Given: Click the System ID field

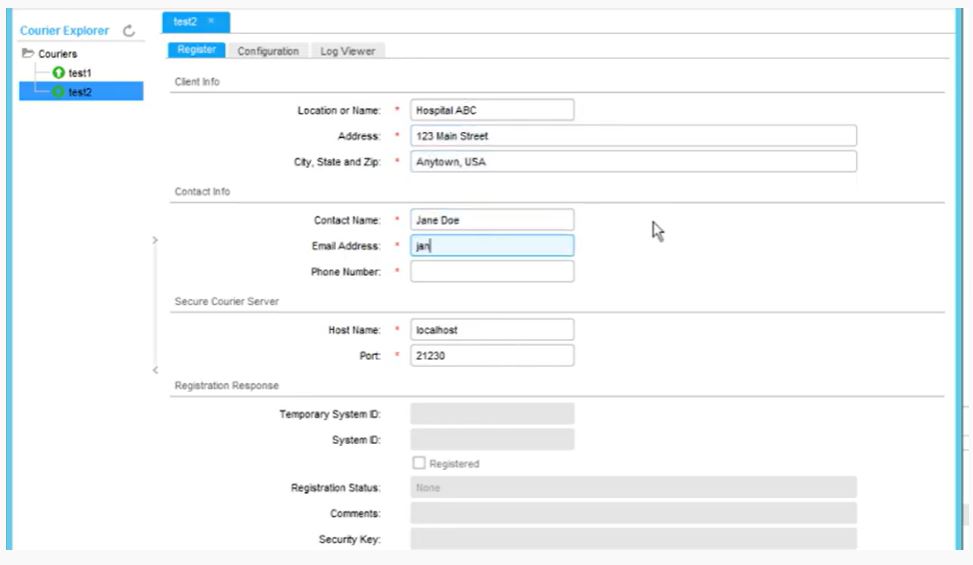Looking at the screenshot, I should tap(492, 440).
